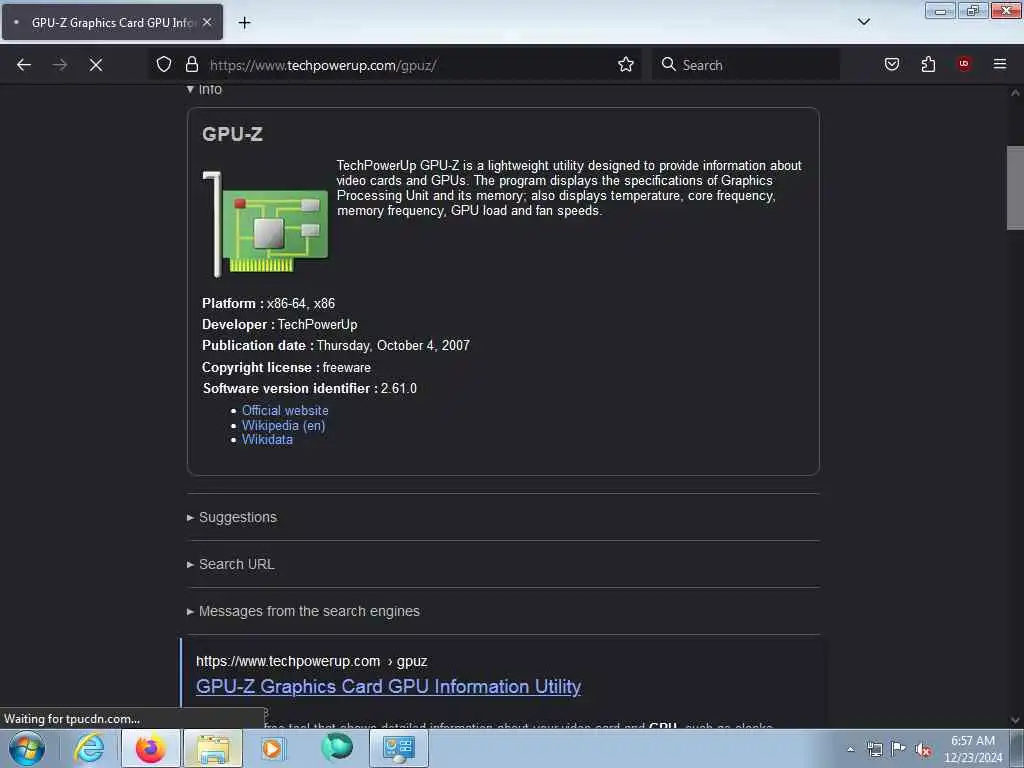Screen dimensions: 1024x768
Task: Open Windows Media Player taskbar icon
Action: coord(273,748)
